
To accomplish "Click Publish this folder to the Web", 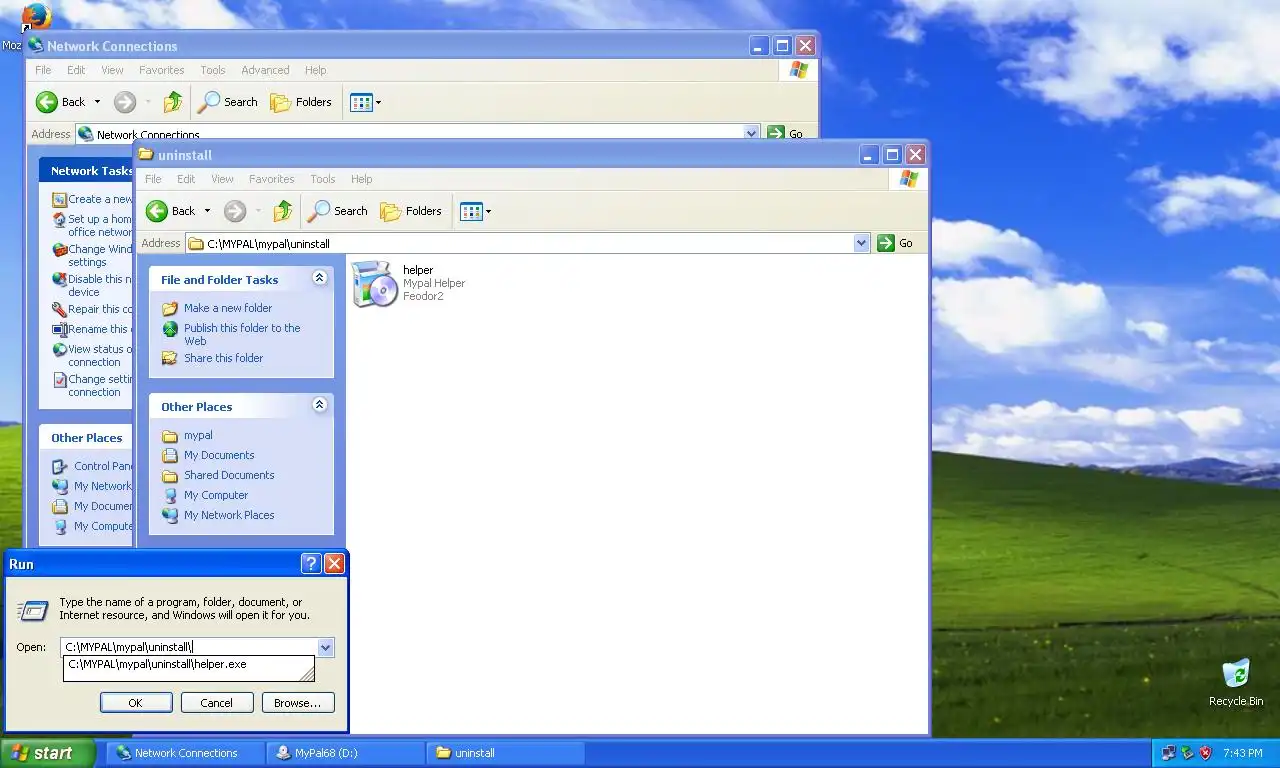I will point(242,334).
